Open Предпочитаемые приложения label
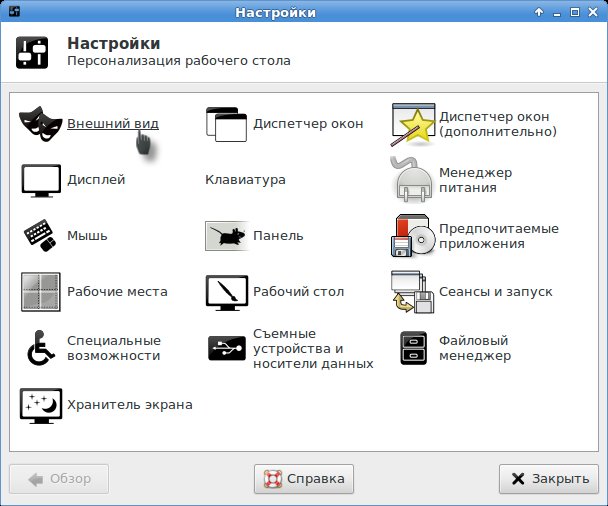 point(499,236)
